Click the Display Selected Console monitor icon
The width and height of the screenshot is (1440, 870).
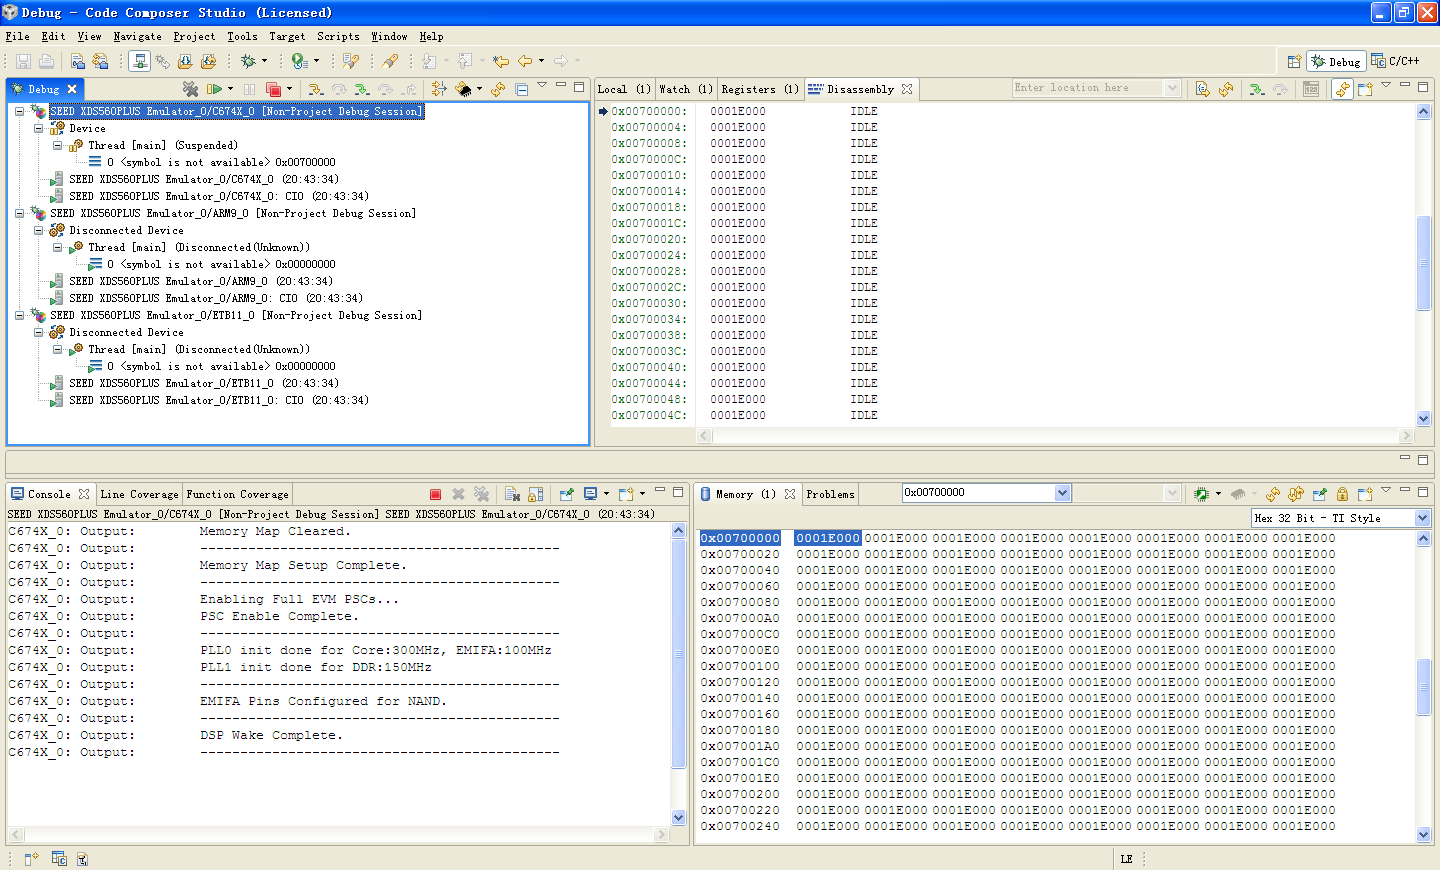coord(590,494)
